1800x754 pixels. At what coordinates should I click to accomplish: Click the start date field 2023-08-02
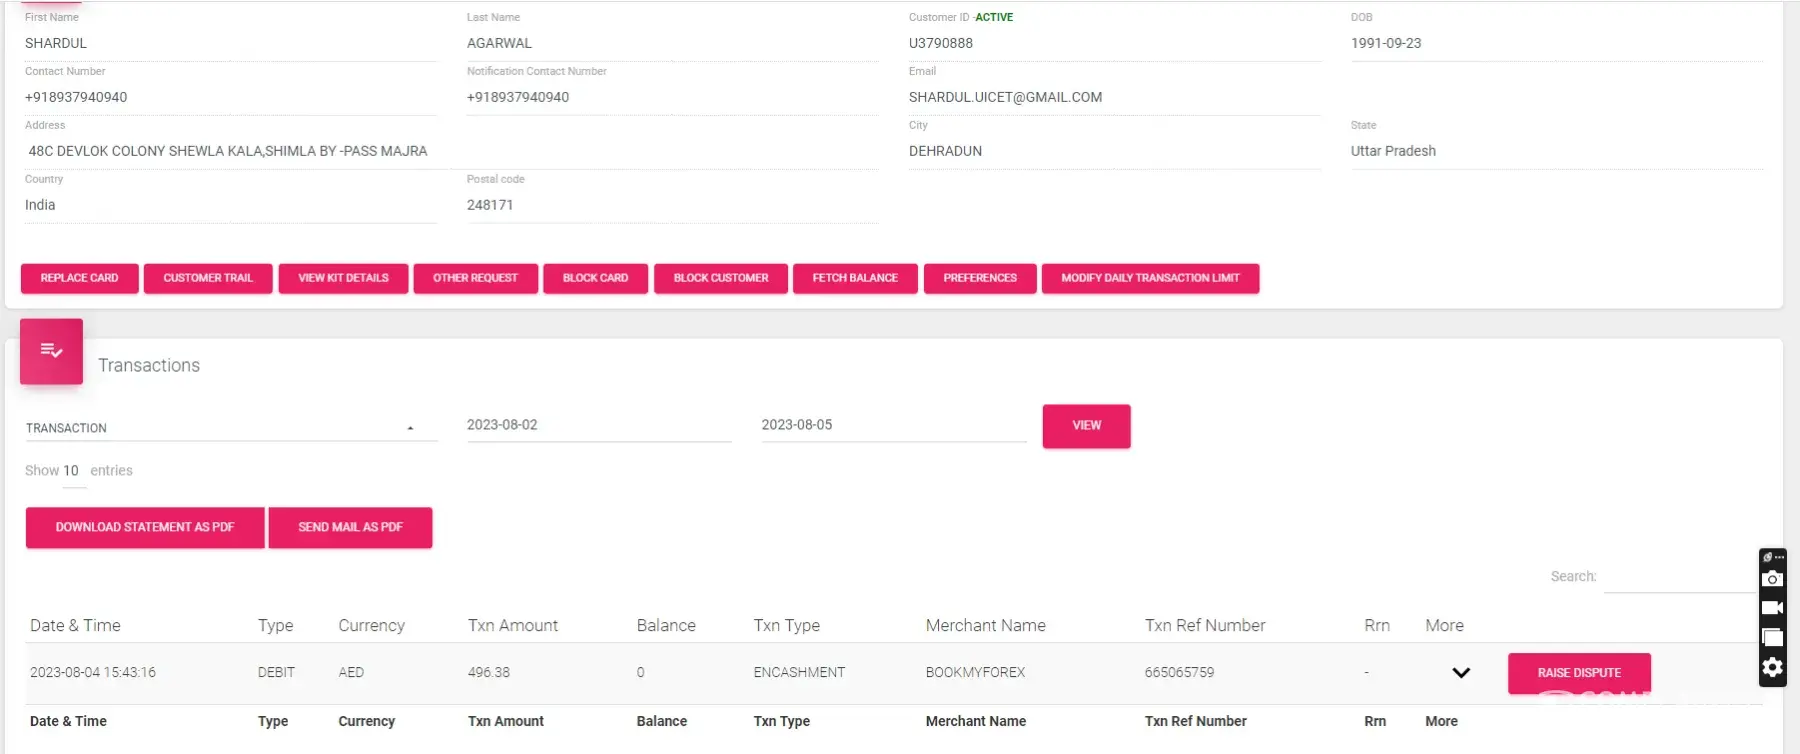click(x=598, y=425)
